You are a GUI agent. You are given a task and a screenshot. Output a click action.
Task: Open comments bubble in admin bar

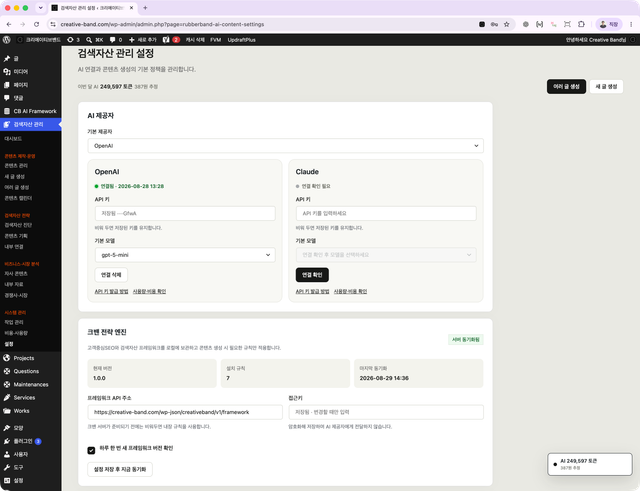coord(116,40)
